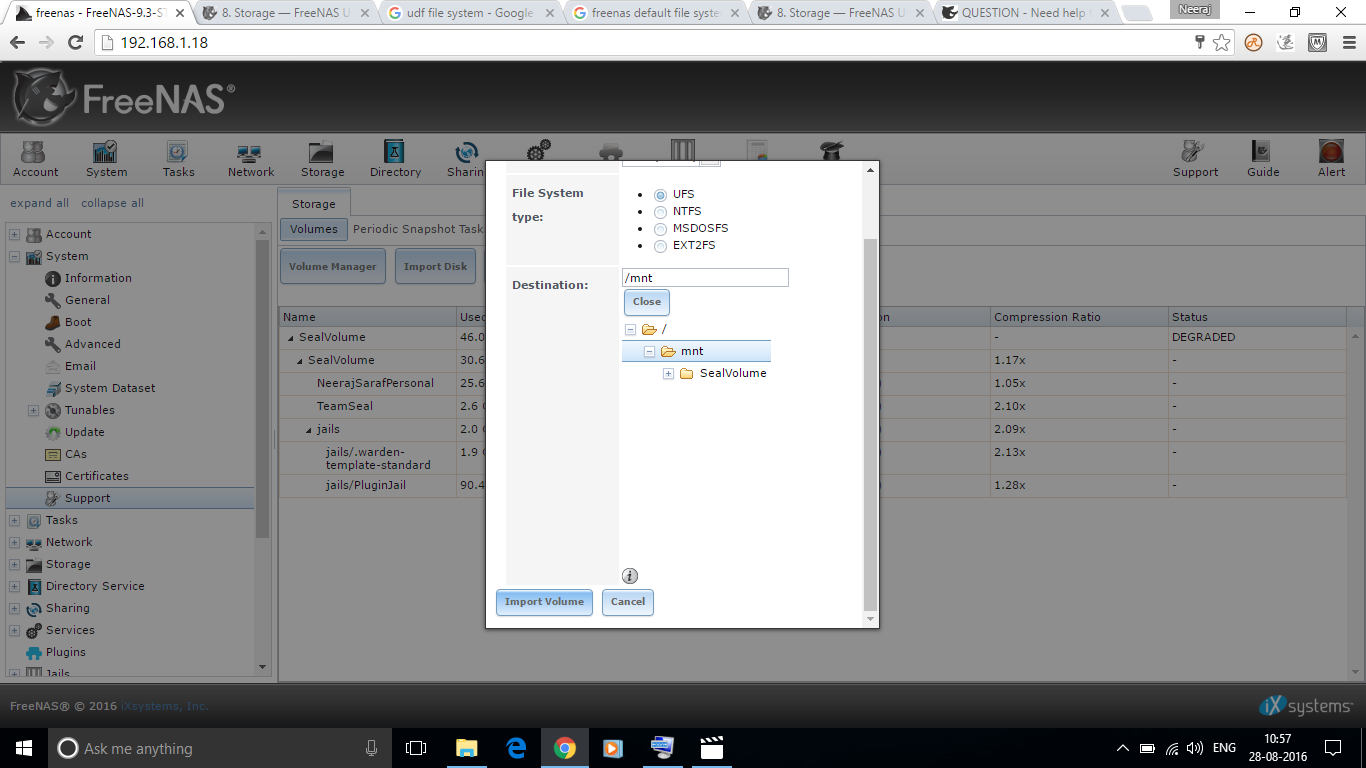Expand the Directory Service node in sidebar
Viewport: 1366px width, 768px height.
(14, 586)
